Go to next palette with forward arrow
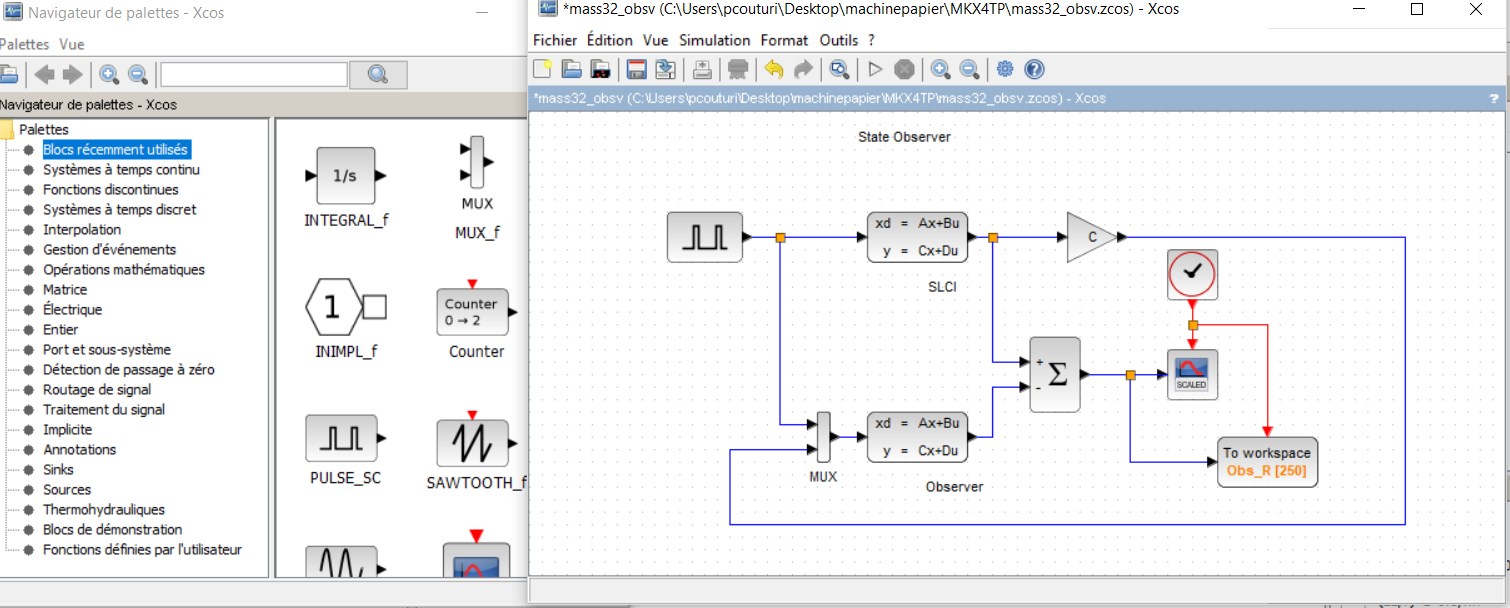The height and width of the screenshot is (608, 1510). pyautogui.click(x=72, y=74)
